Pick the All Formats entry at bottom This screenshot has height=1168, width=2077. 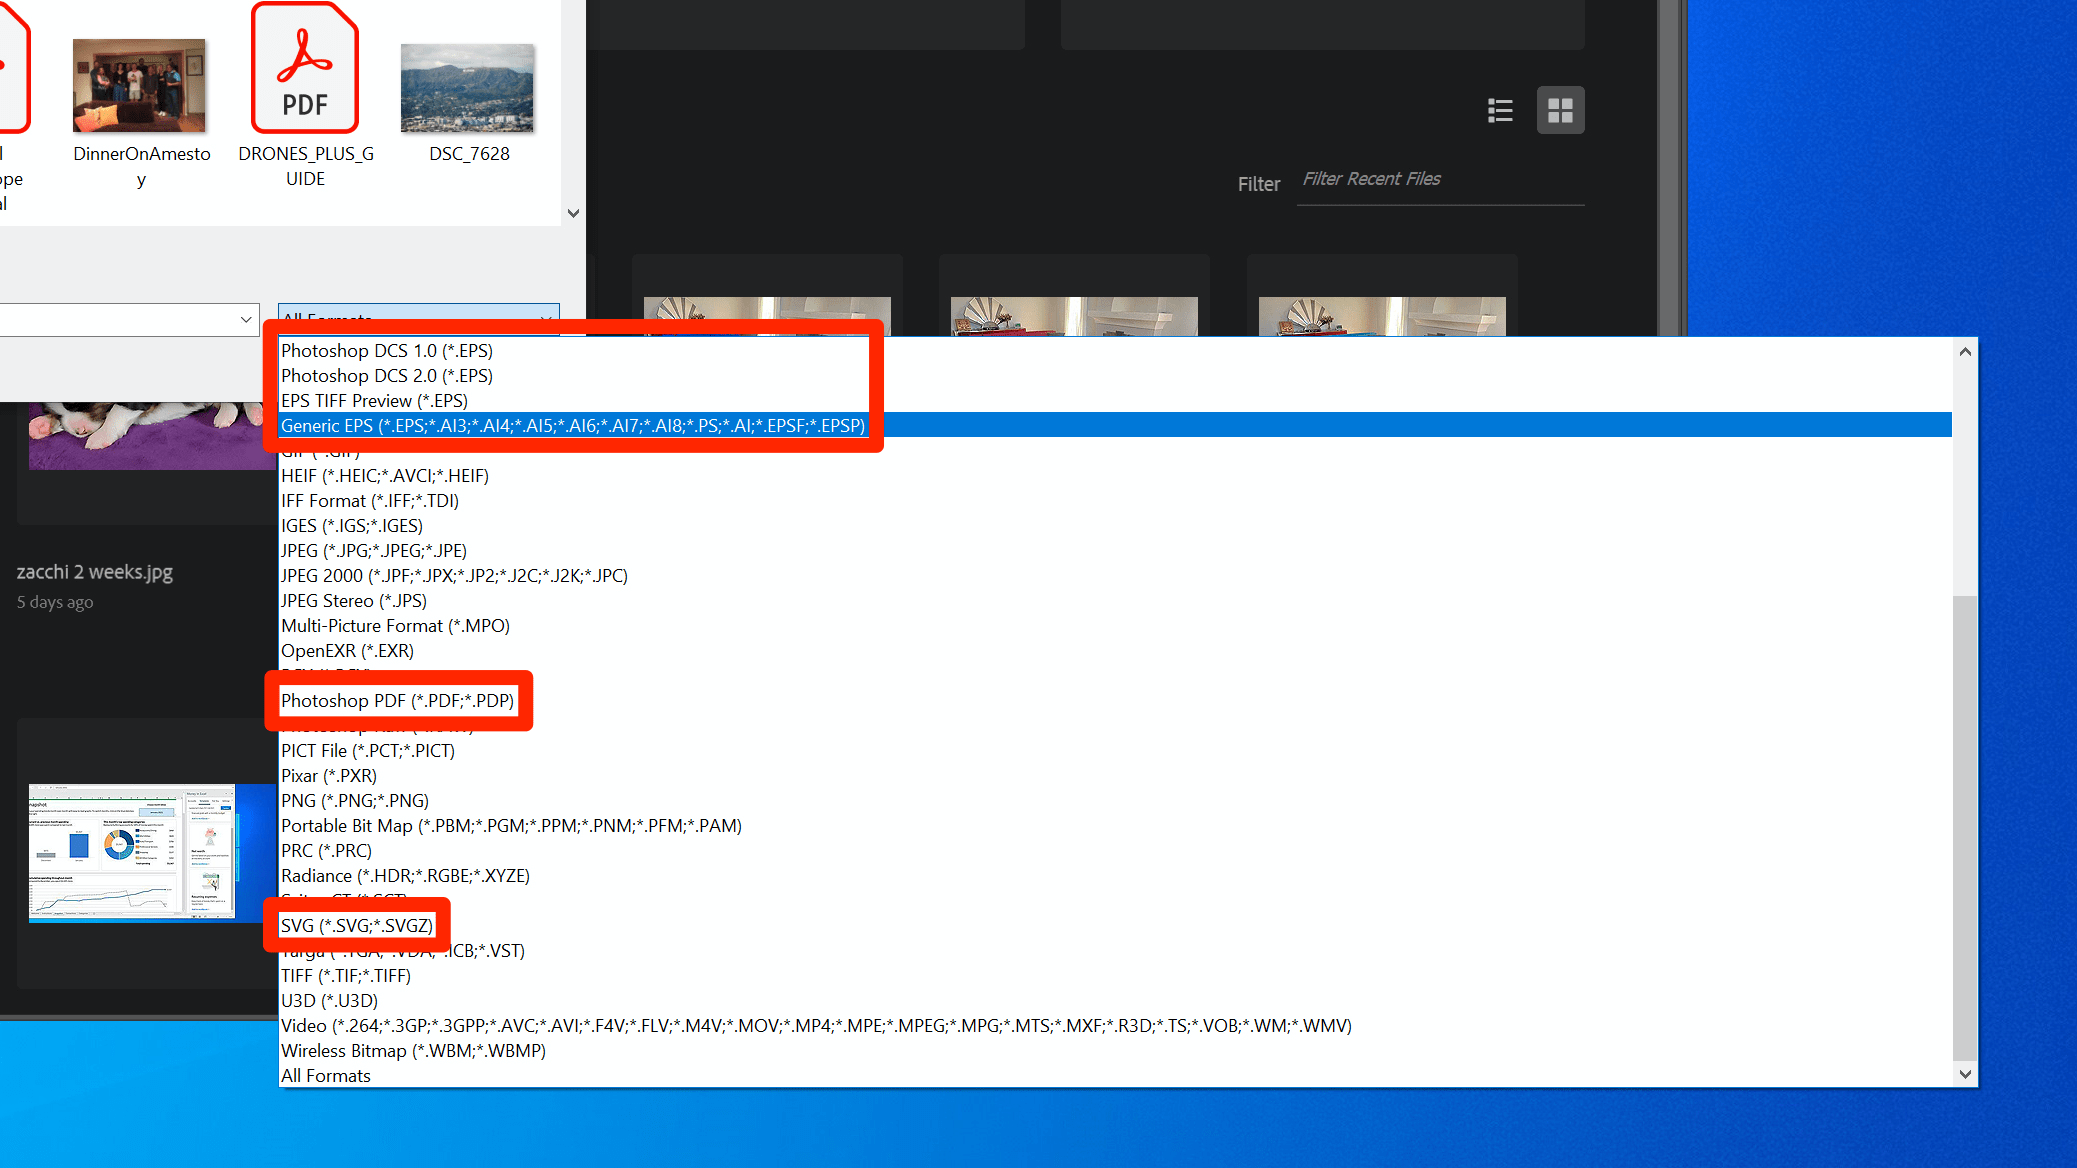tap(326, 1076)
